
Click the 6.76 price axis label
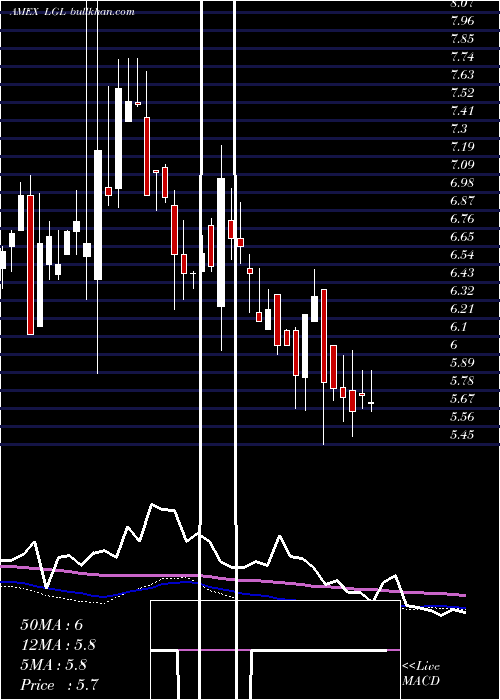(462, 219)
